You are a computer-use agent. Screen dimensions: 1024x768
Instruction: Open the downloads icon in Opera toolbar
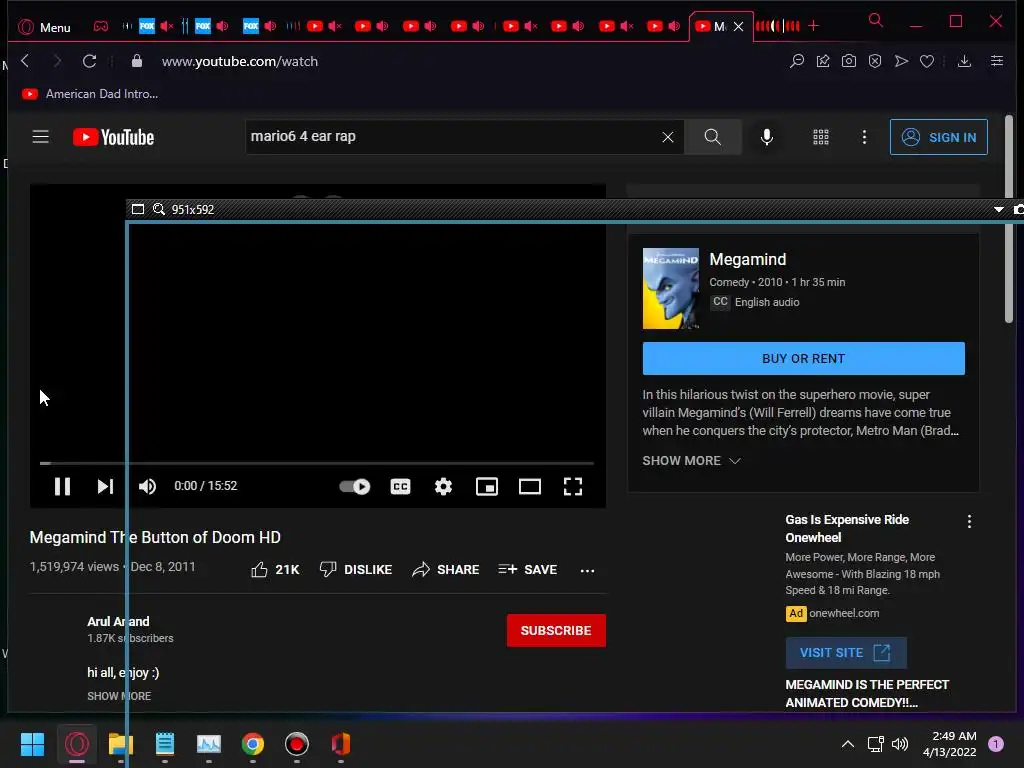[964, 61]
